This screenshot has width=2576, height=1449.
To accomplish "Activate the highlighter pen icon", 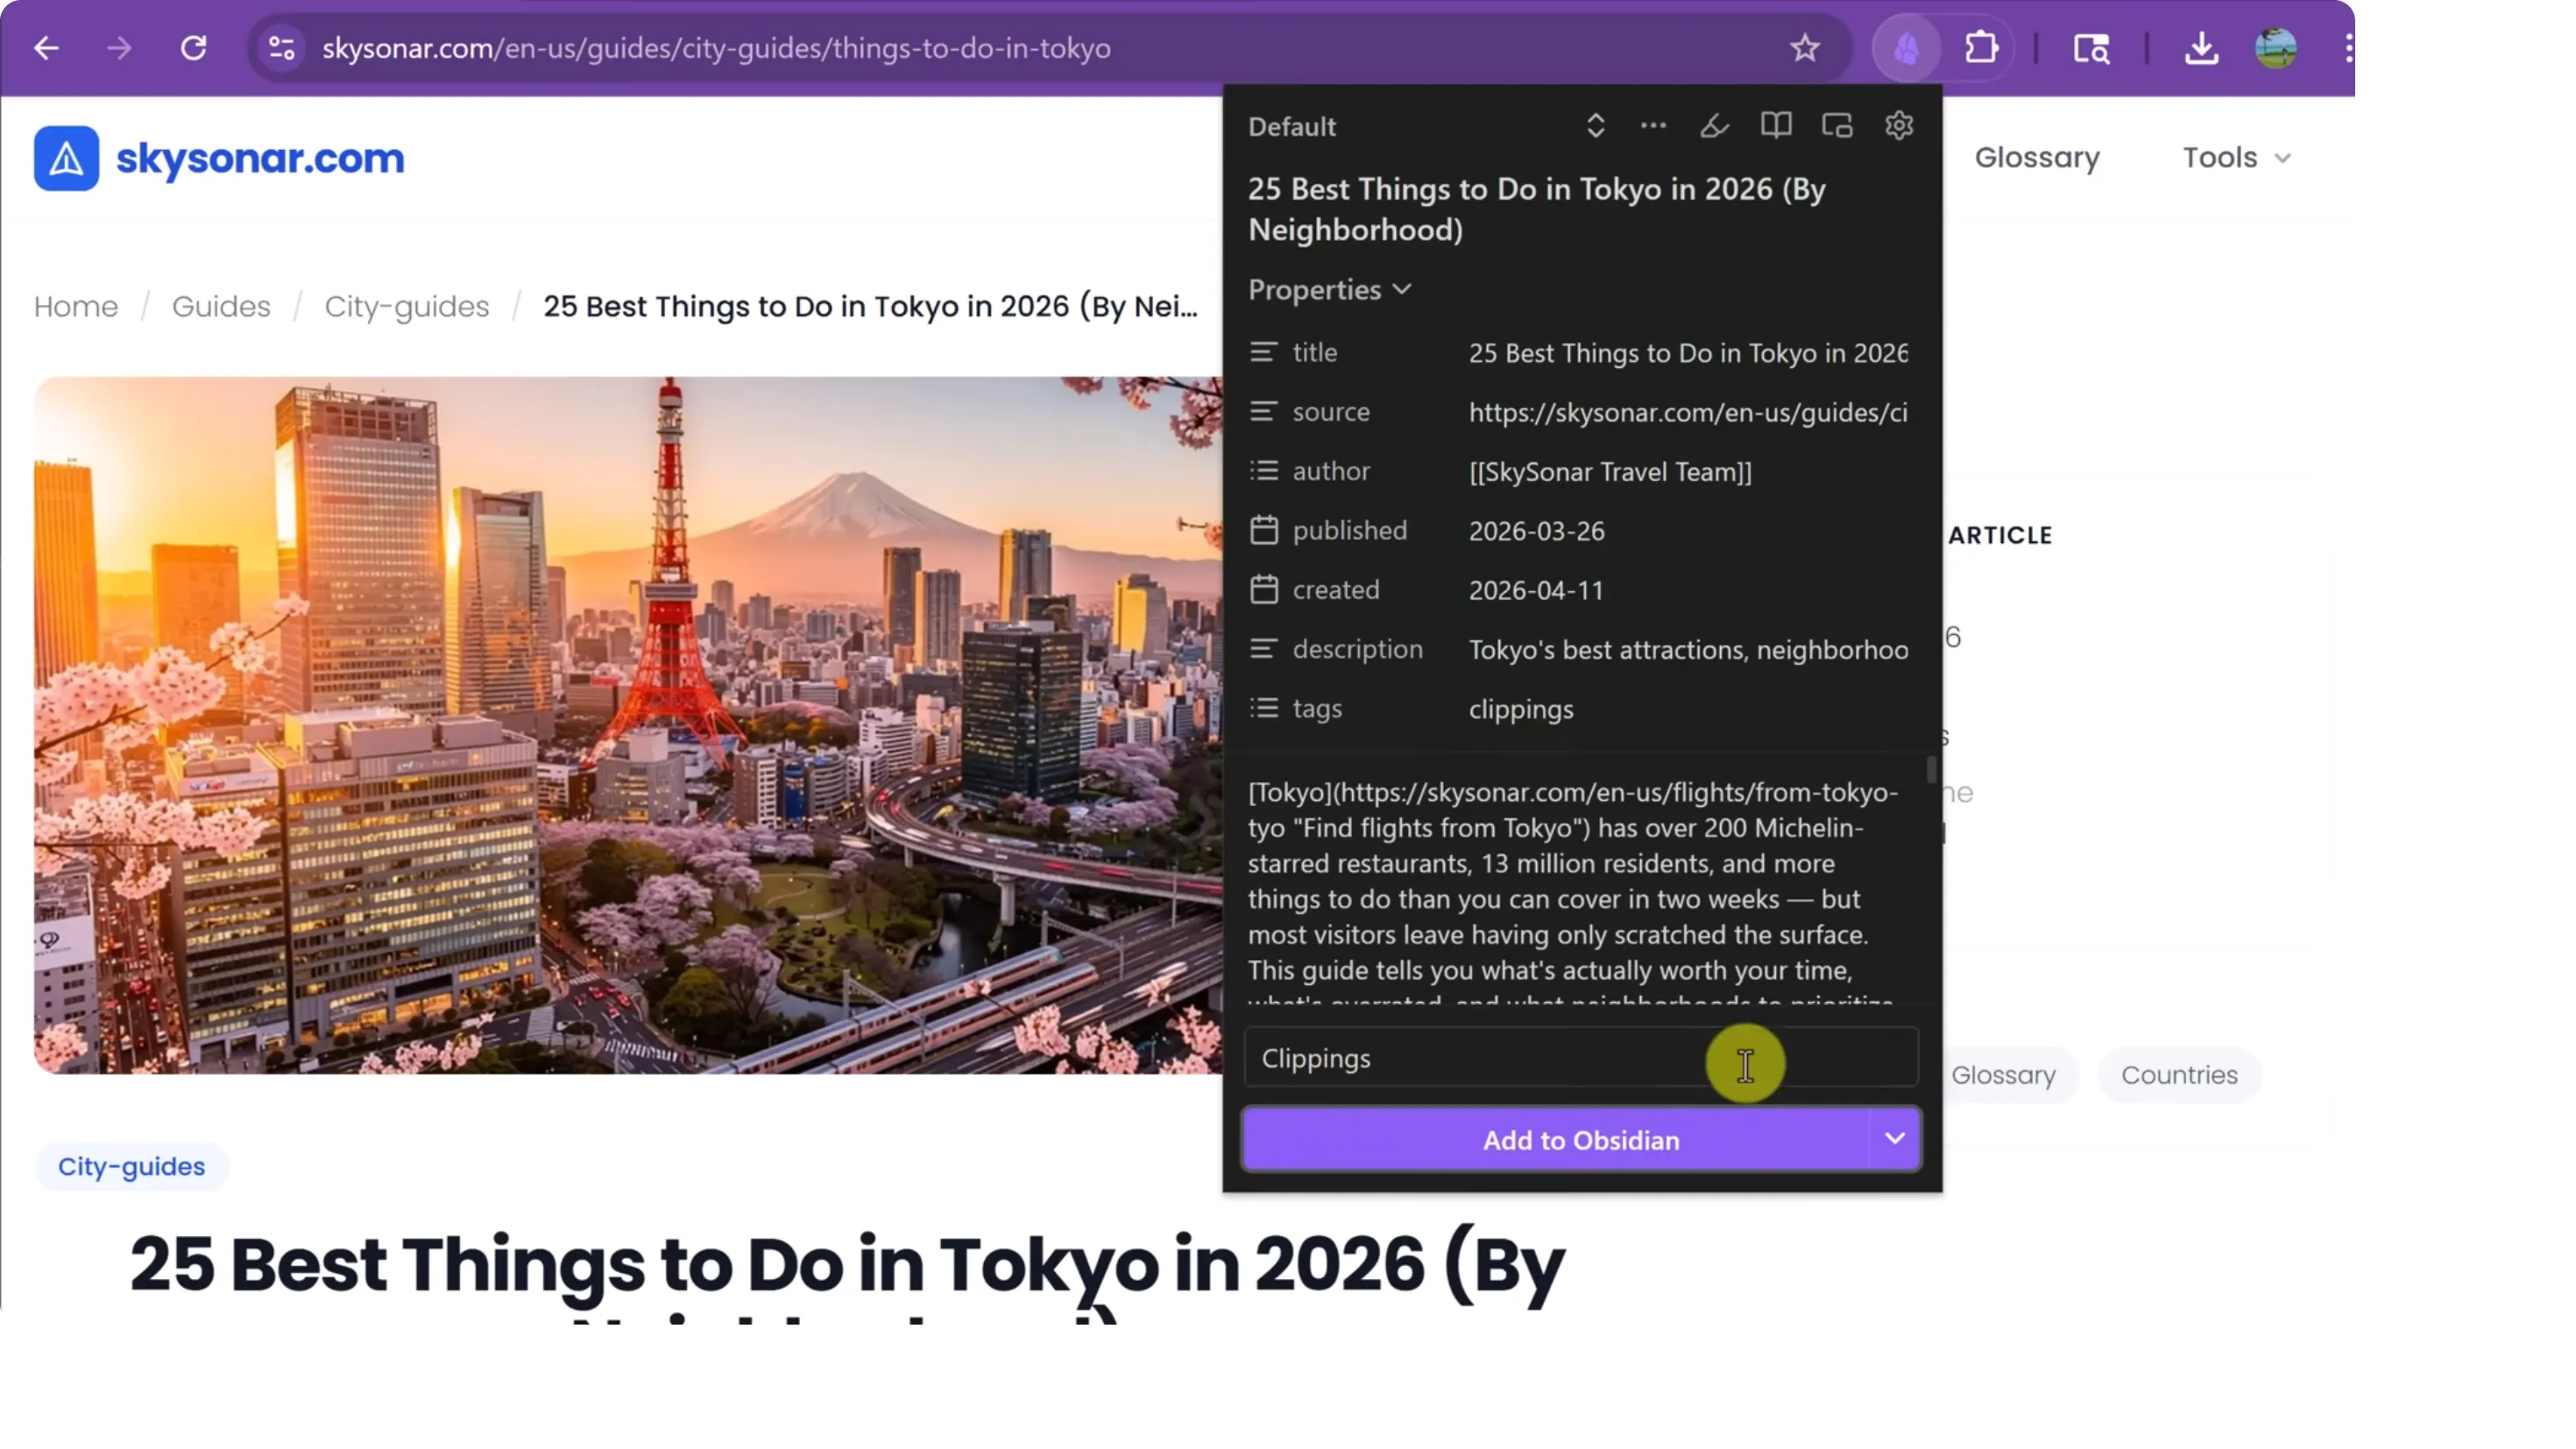I will [1714, 126].
